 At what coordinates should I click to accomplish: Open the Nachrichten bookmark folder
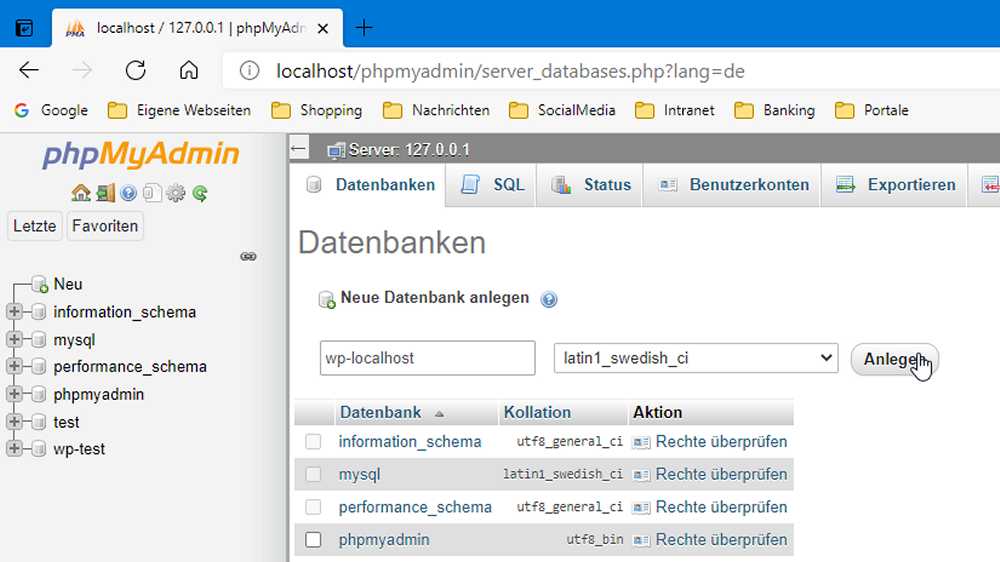point(436,110)
